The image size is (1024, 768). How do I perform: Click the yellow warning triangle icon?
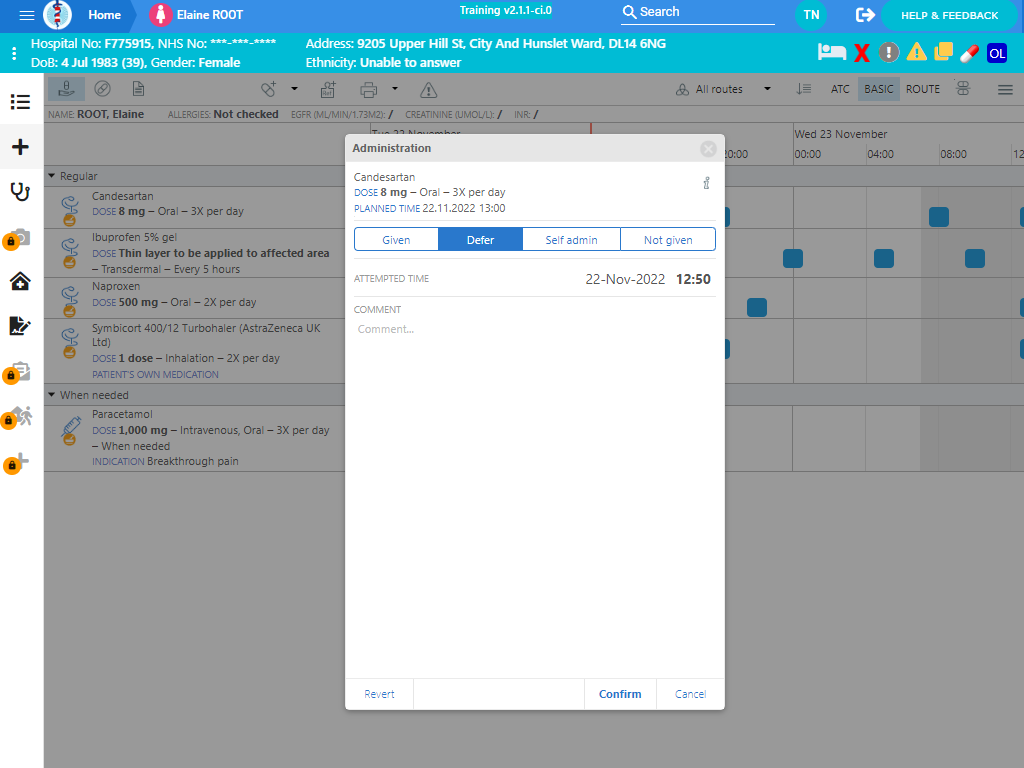click(x=916, y=52)
